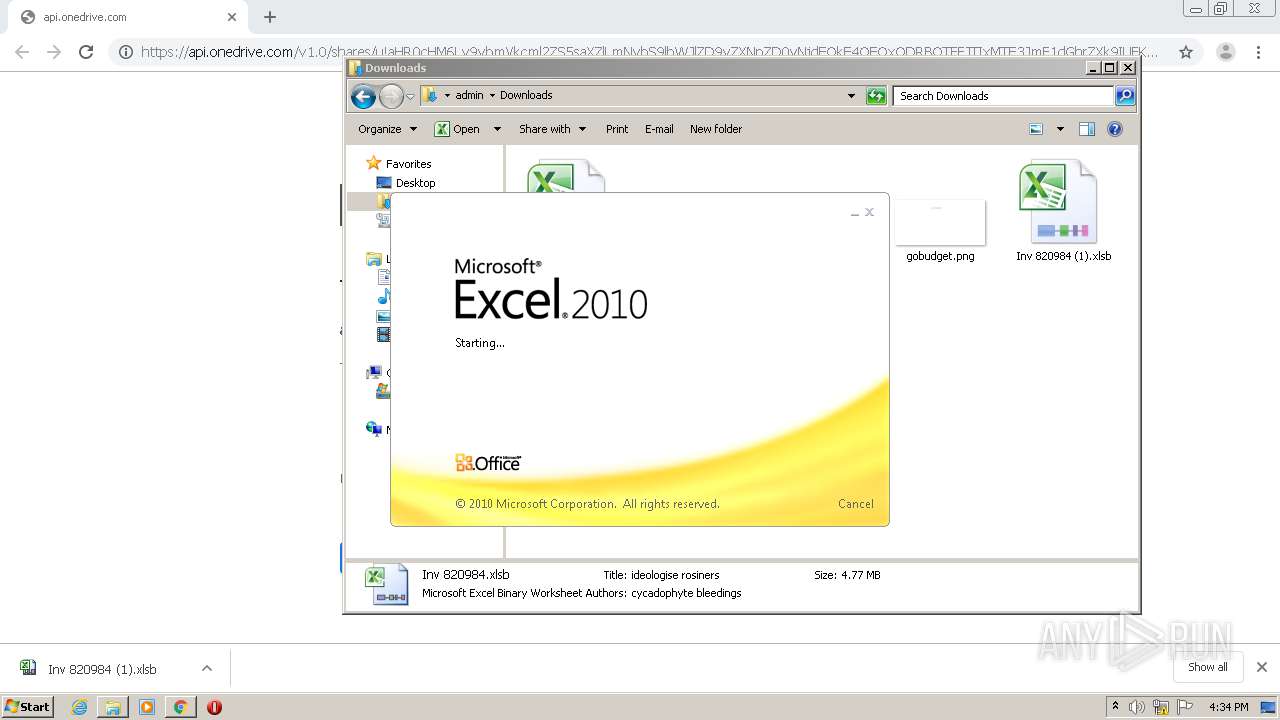Open Explorer help icon
Image resolution: width=1280 pixels, height=720 pixels.
[1115, 129]
